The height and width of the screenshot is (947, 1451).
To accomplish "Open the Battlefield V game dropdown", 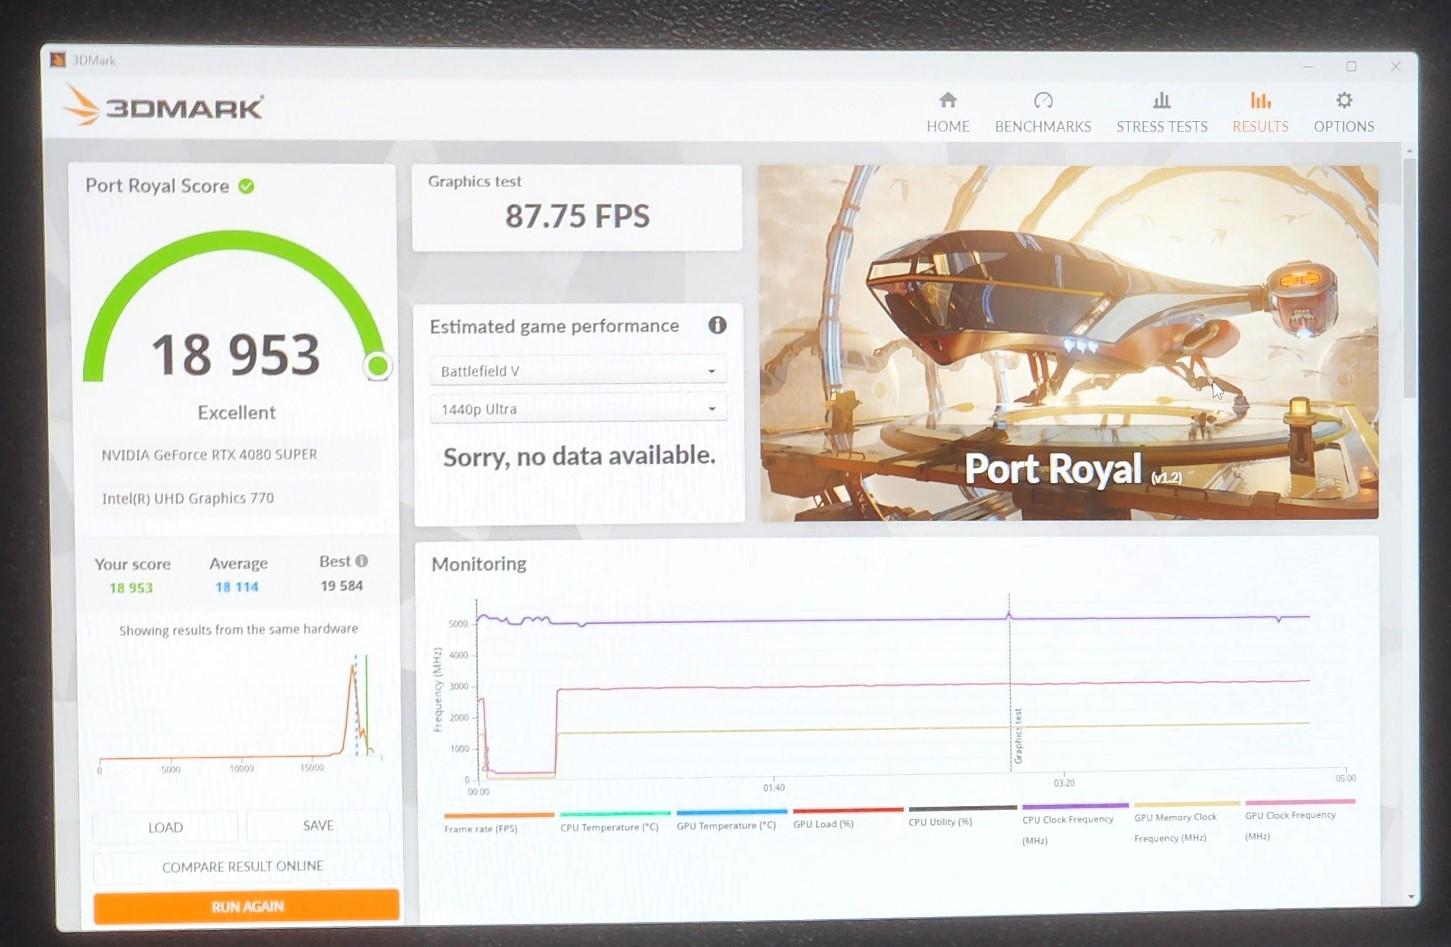I will point(578,371).
